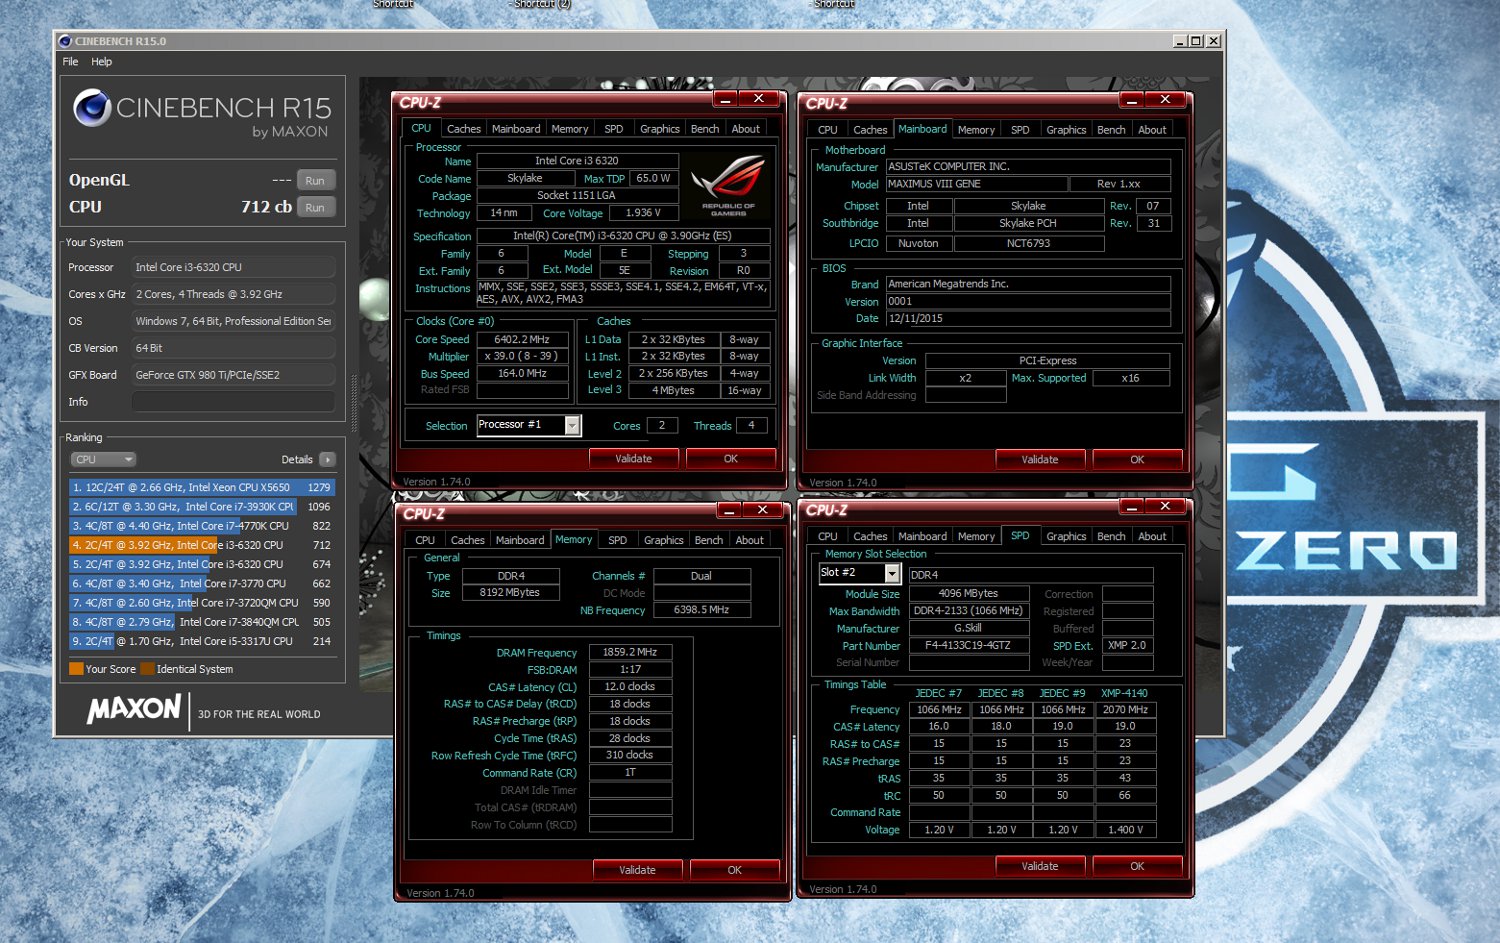Close the SPD CPU-Z window
Image resolution: width=1500 pixels, height=943 pixels.
[1165, 506]
